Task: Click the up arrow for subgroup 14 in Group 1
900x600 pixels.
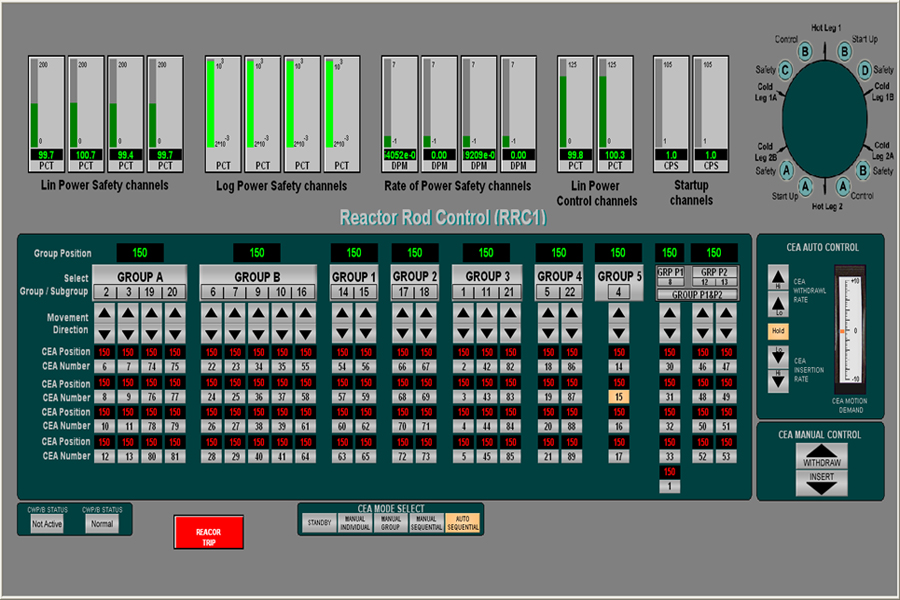Action: pos(343,313)
